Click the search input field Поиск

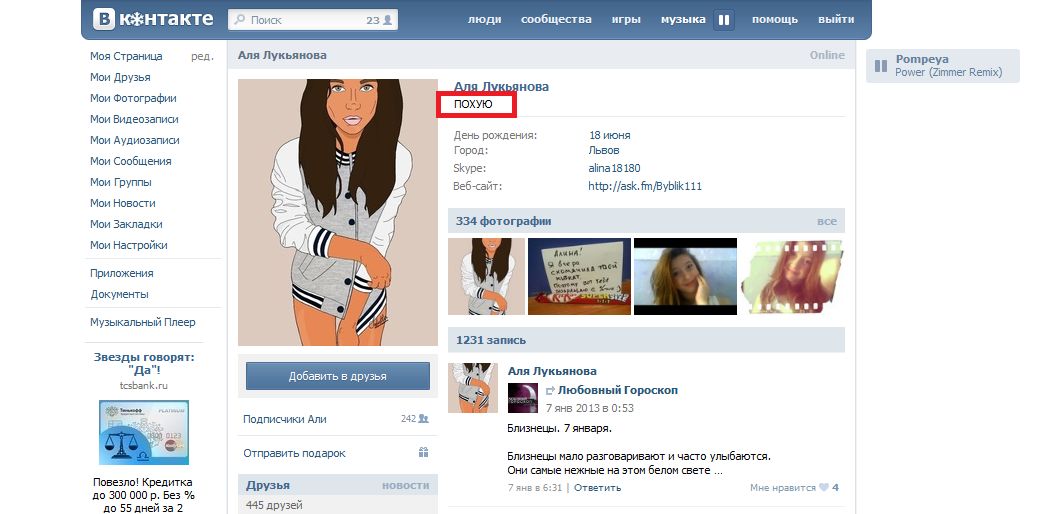click(313, 20)
